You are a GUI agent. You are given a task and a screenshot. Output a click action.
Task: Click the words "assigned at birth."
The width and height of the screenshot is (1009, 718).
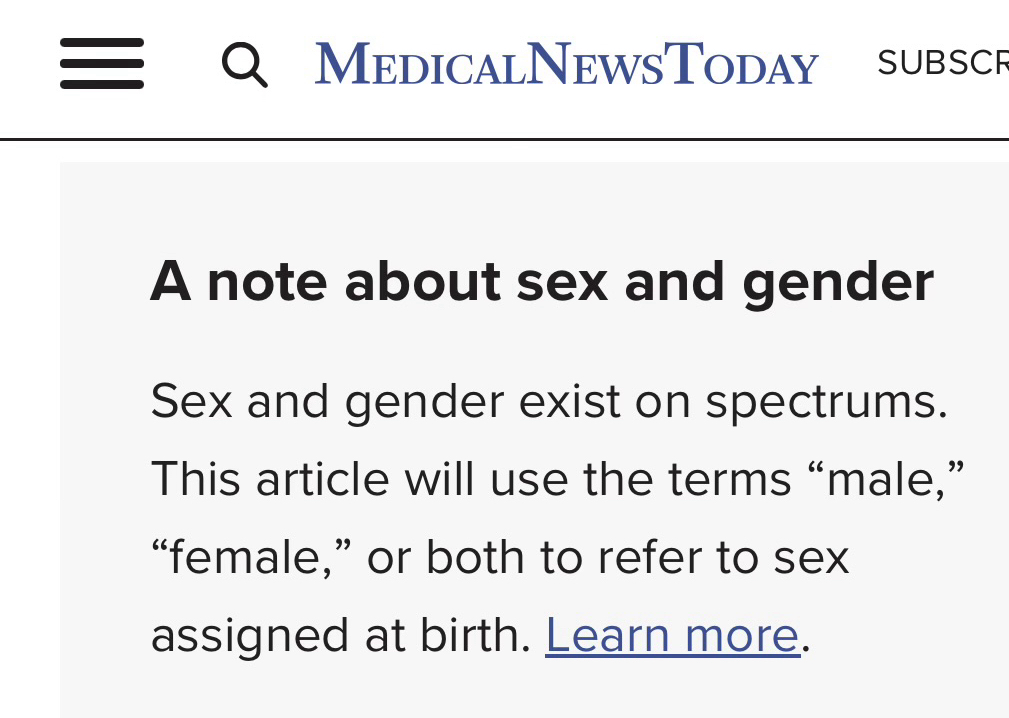(341, 637)
